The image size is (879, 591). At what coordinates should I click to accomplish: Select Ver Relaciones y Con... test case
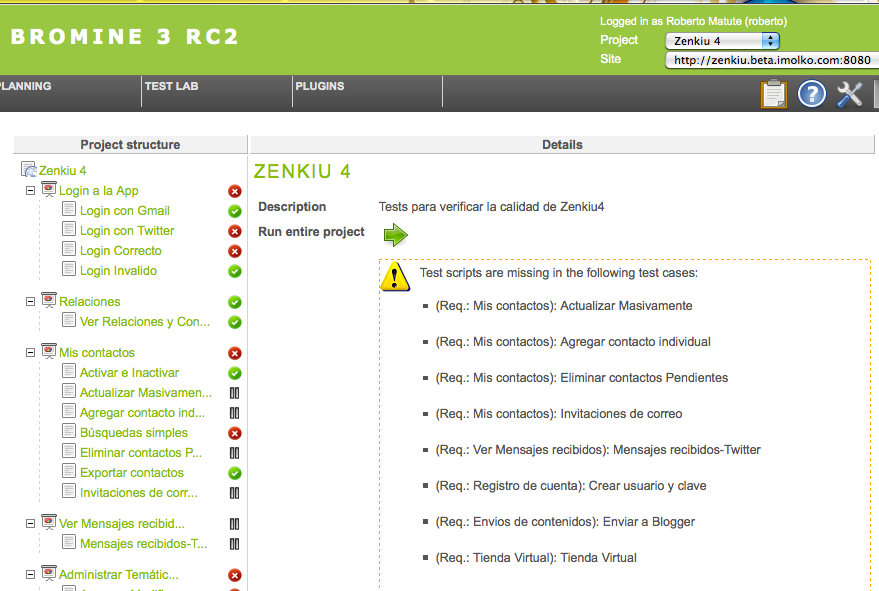(145, 322)
